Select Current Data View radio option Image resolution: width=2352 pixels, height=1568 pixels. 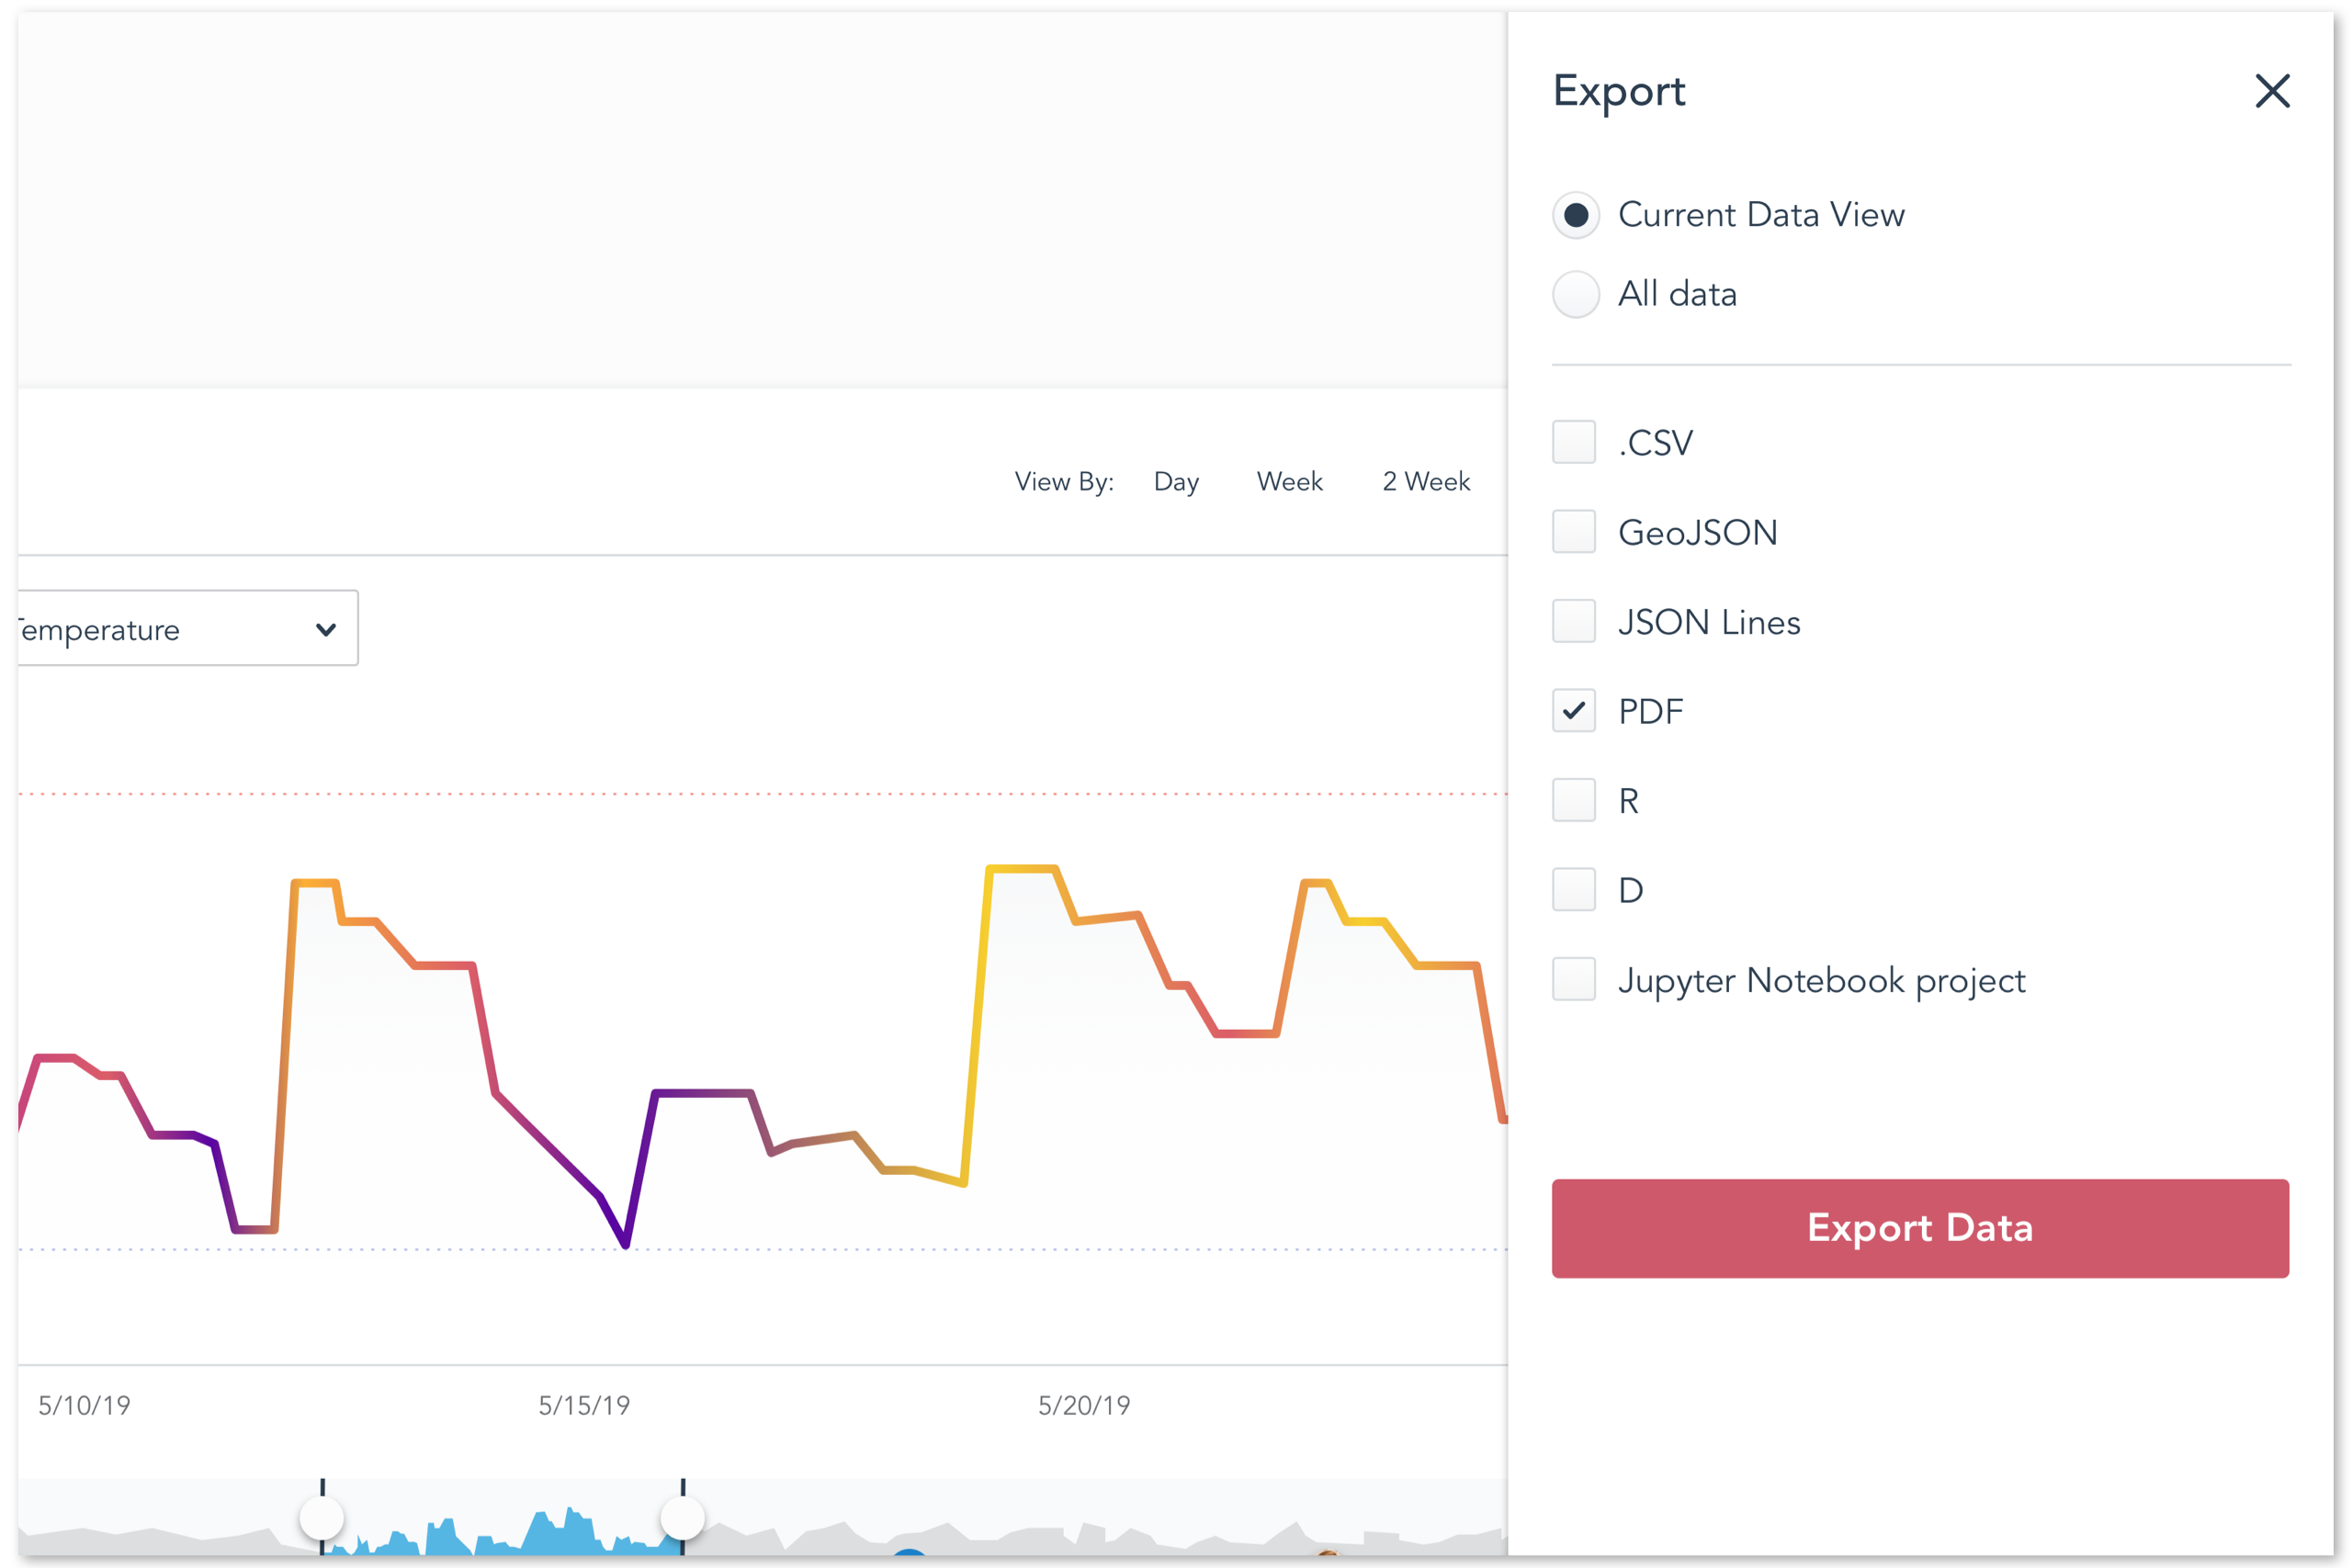[x=1576, y=215]
